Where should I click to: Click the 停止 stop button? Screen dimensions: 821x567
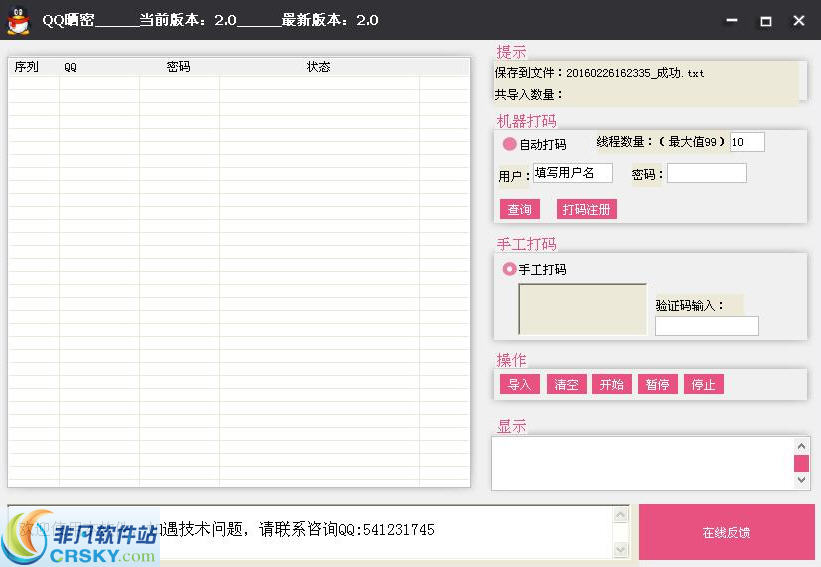point(704,384)
